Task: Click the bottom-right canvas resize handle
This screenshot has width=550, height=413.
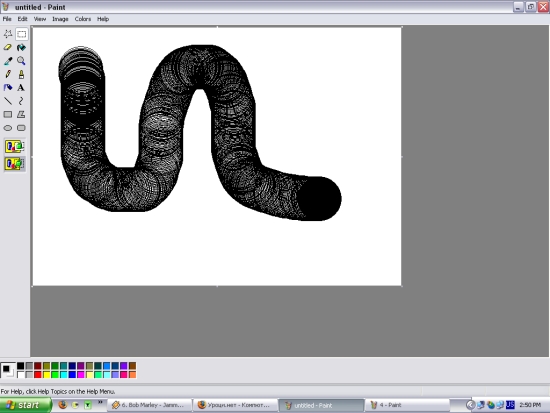Action: pos(402,286)
